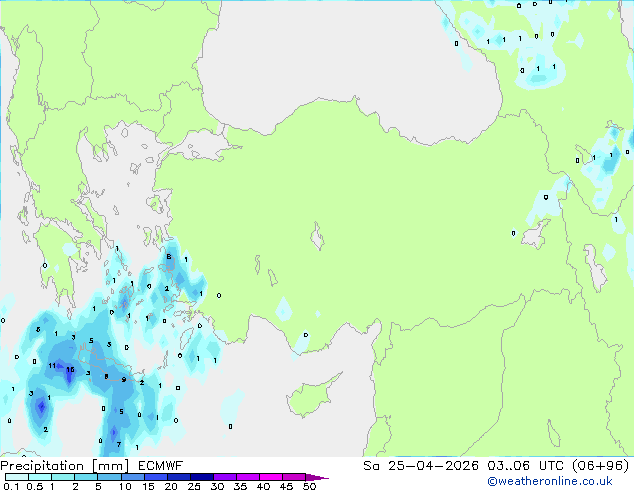Pick the 0.5–1 mm legend swatch
This screenshot has width=634, height=490.
pyautogui.click(x=40, y=477)
